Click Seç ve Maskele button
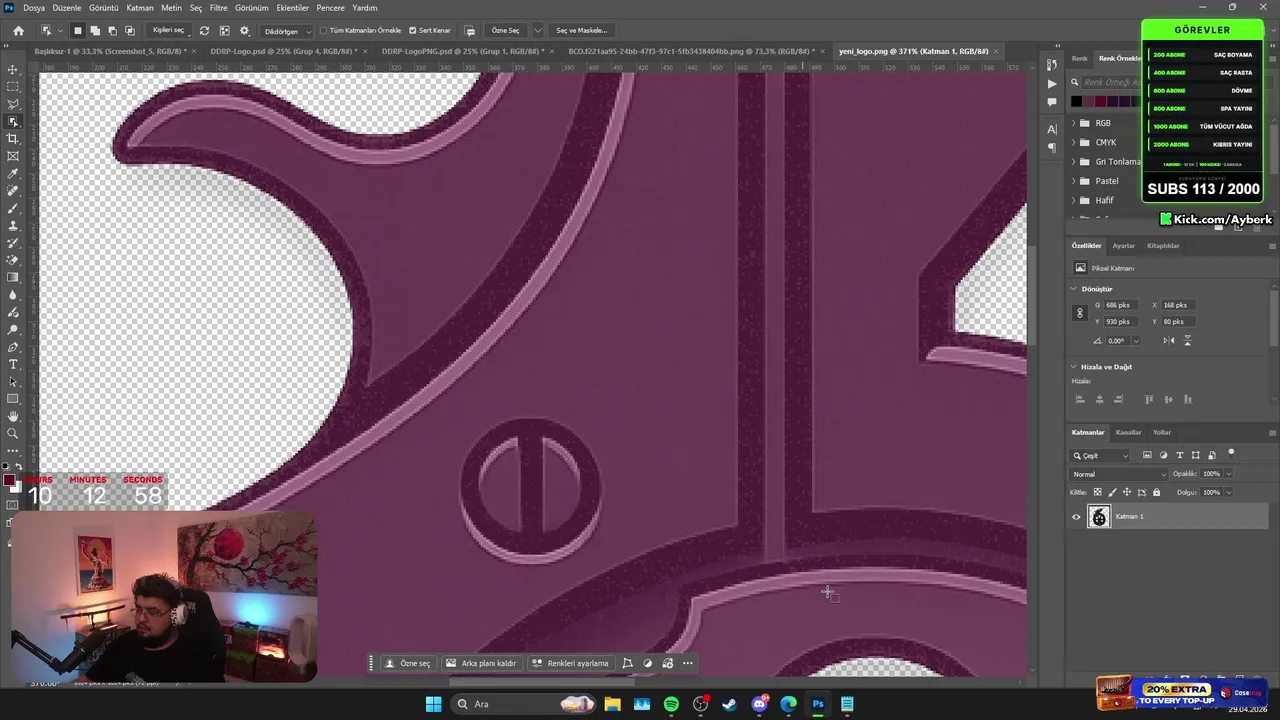 (581, 30)
